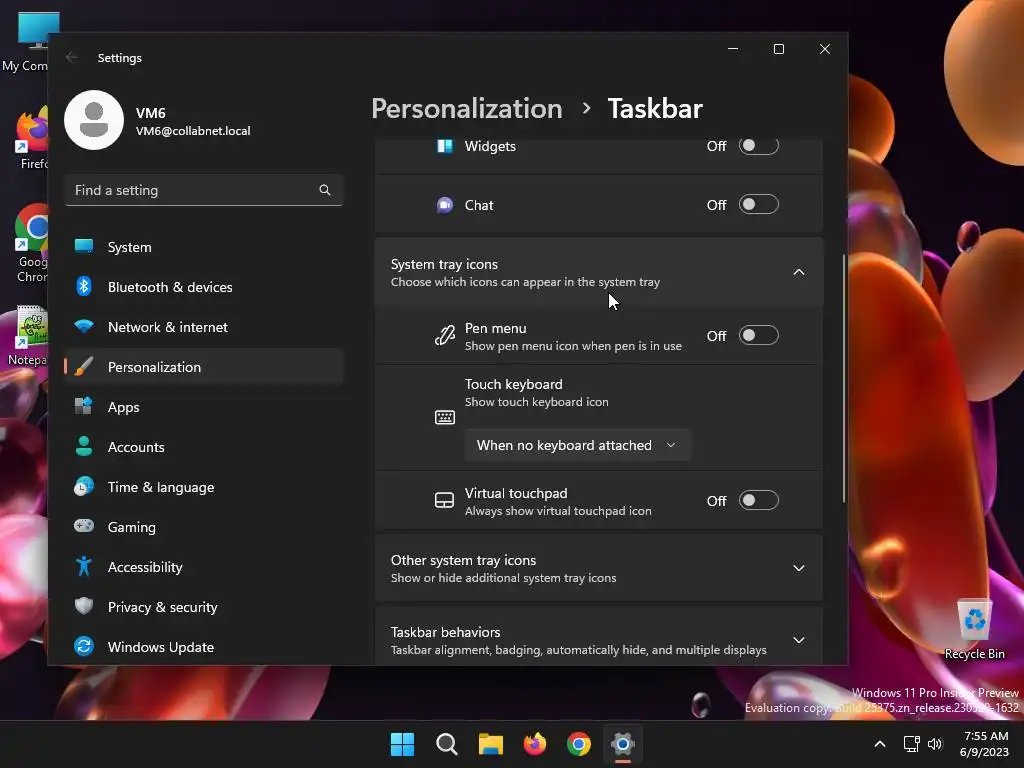The height and width of the screenshot is (768, 1024).
Task: Collapse the System tray icons section
Action: click(x=799, y=272)
